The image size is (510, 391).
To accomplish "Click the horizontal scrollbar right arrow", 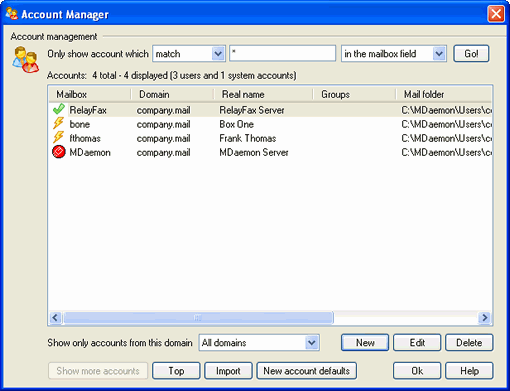I will [x=484, y=317].
